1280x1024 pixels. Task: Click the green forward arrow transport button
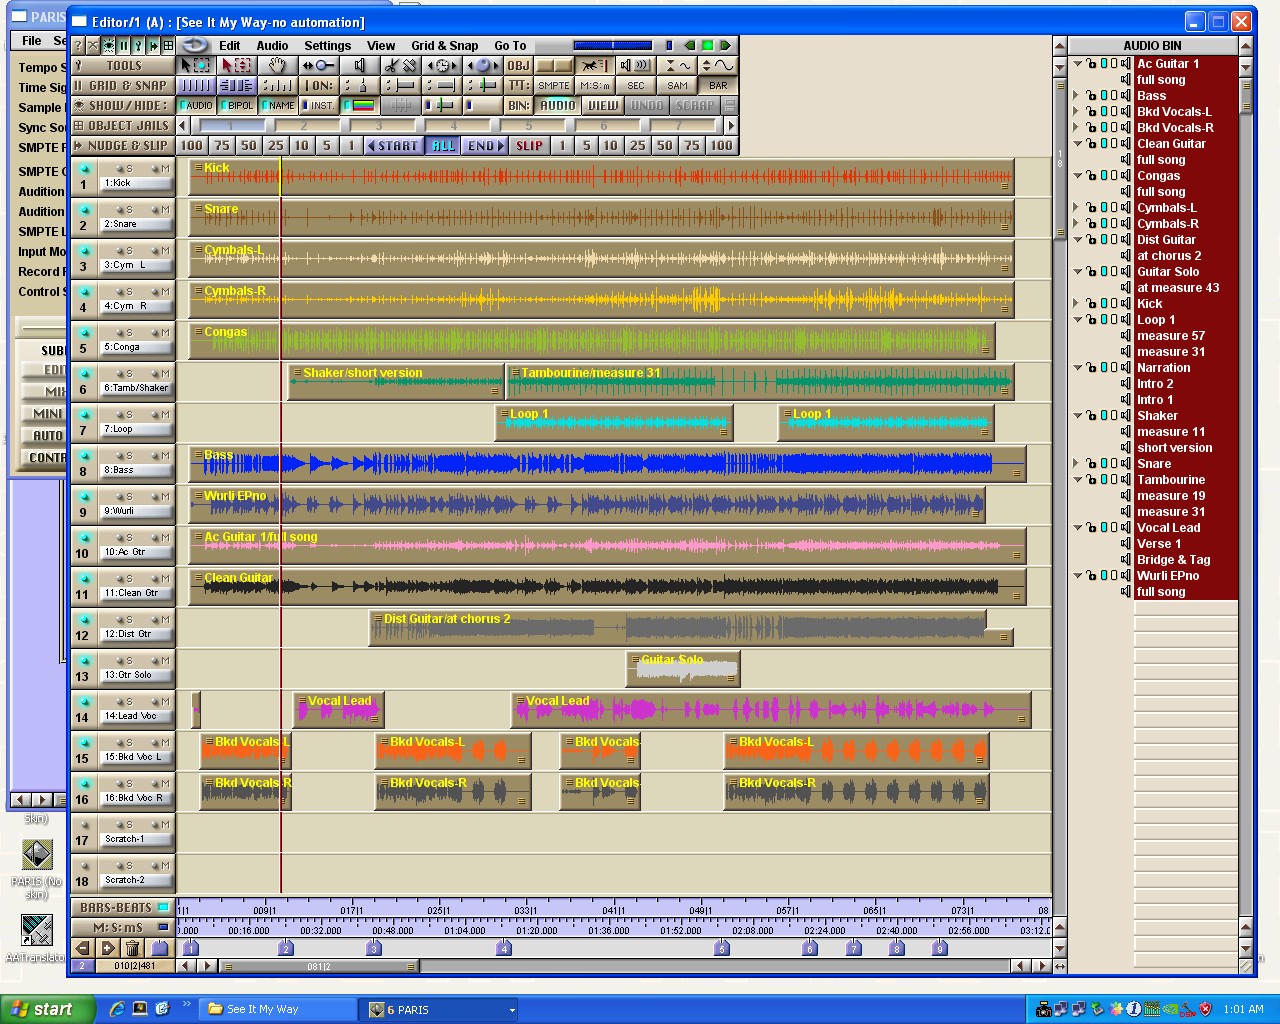tap(724, 45)
